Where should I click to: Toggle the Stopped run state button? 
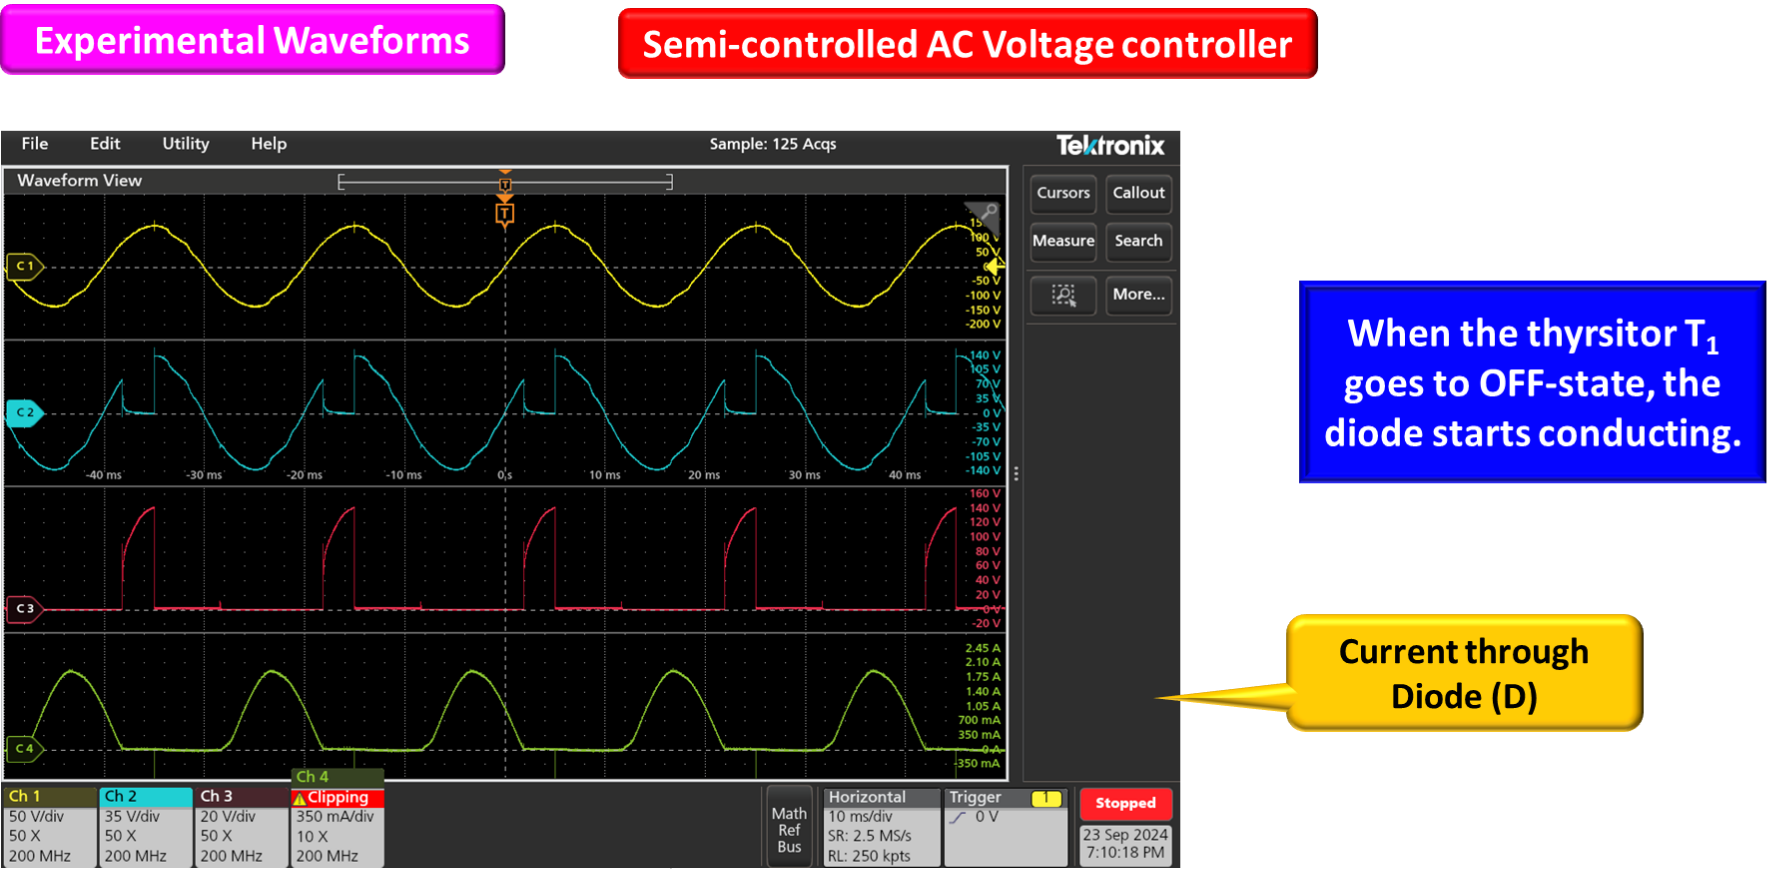click(1125, 803)
